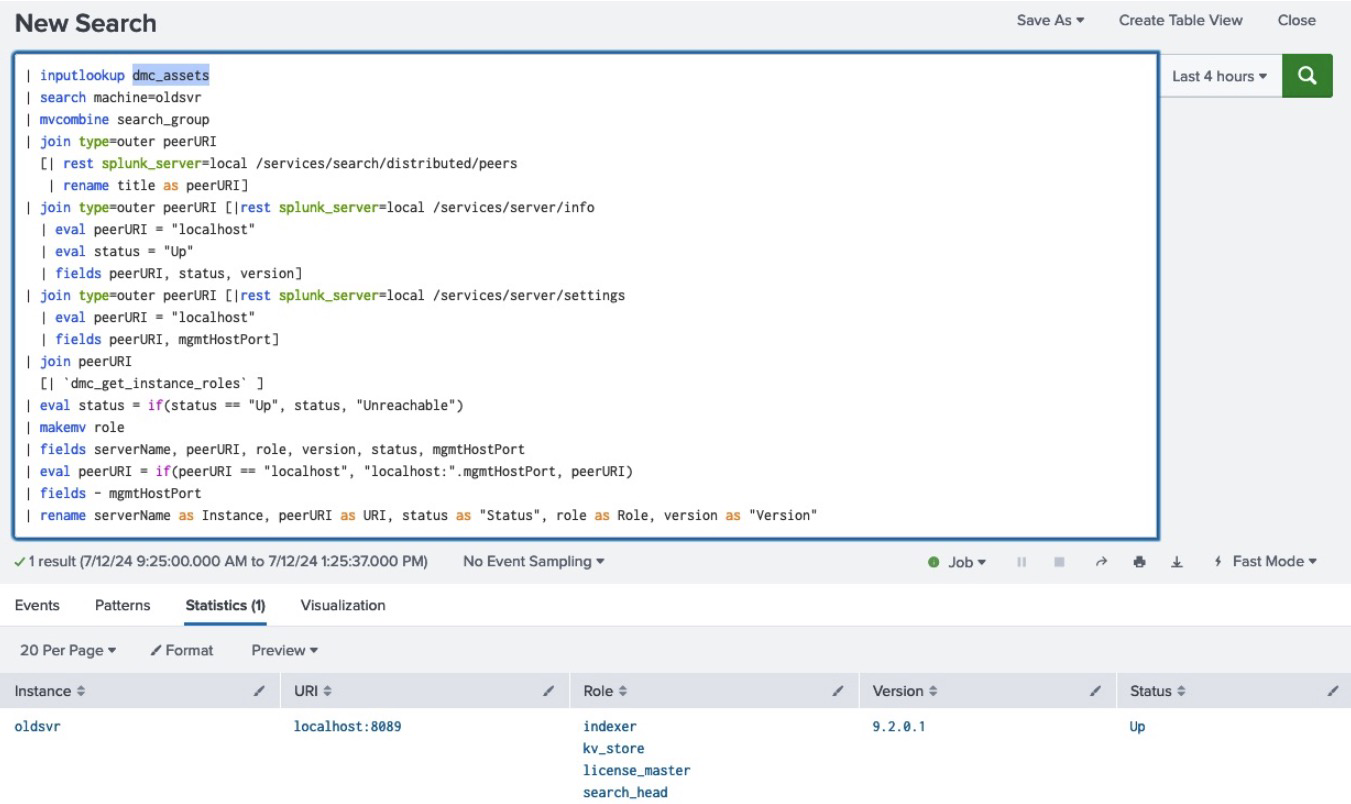The image size is (1351, 804).
Task: Edit the Status column format pencil
Action: [1332, 691]
